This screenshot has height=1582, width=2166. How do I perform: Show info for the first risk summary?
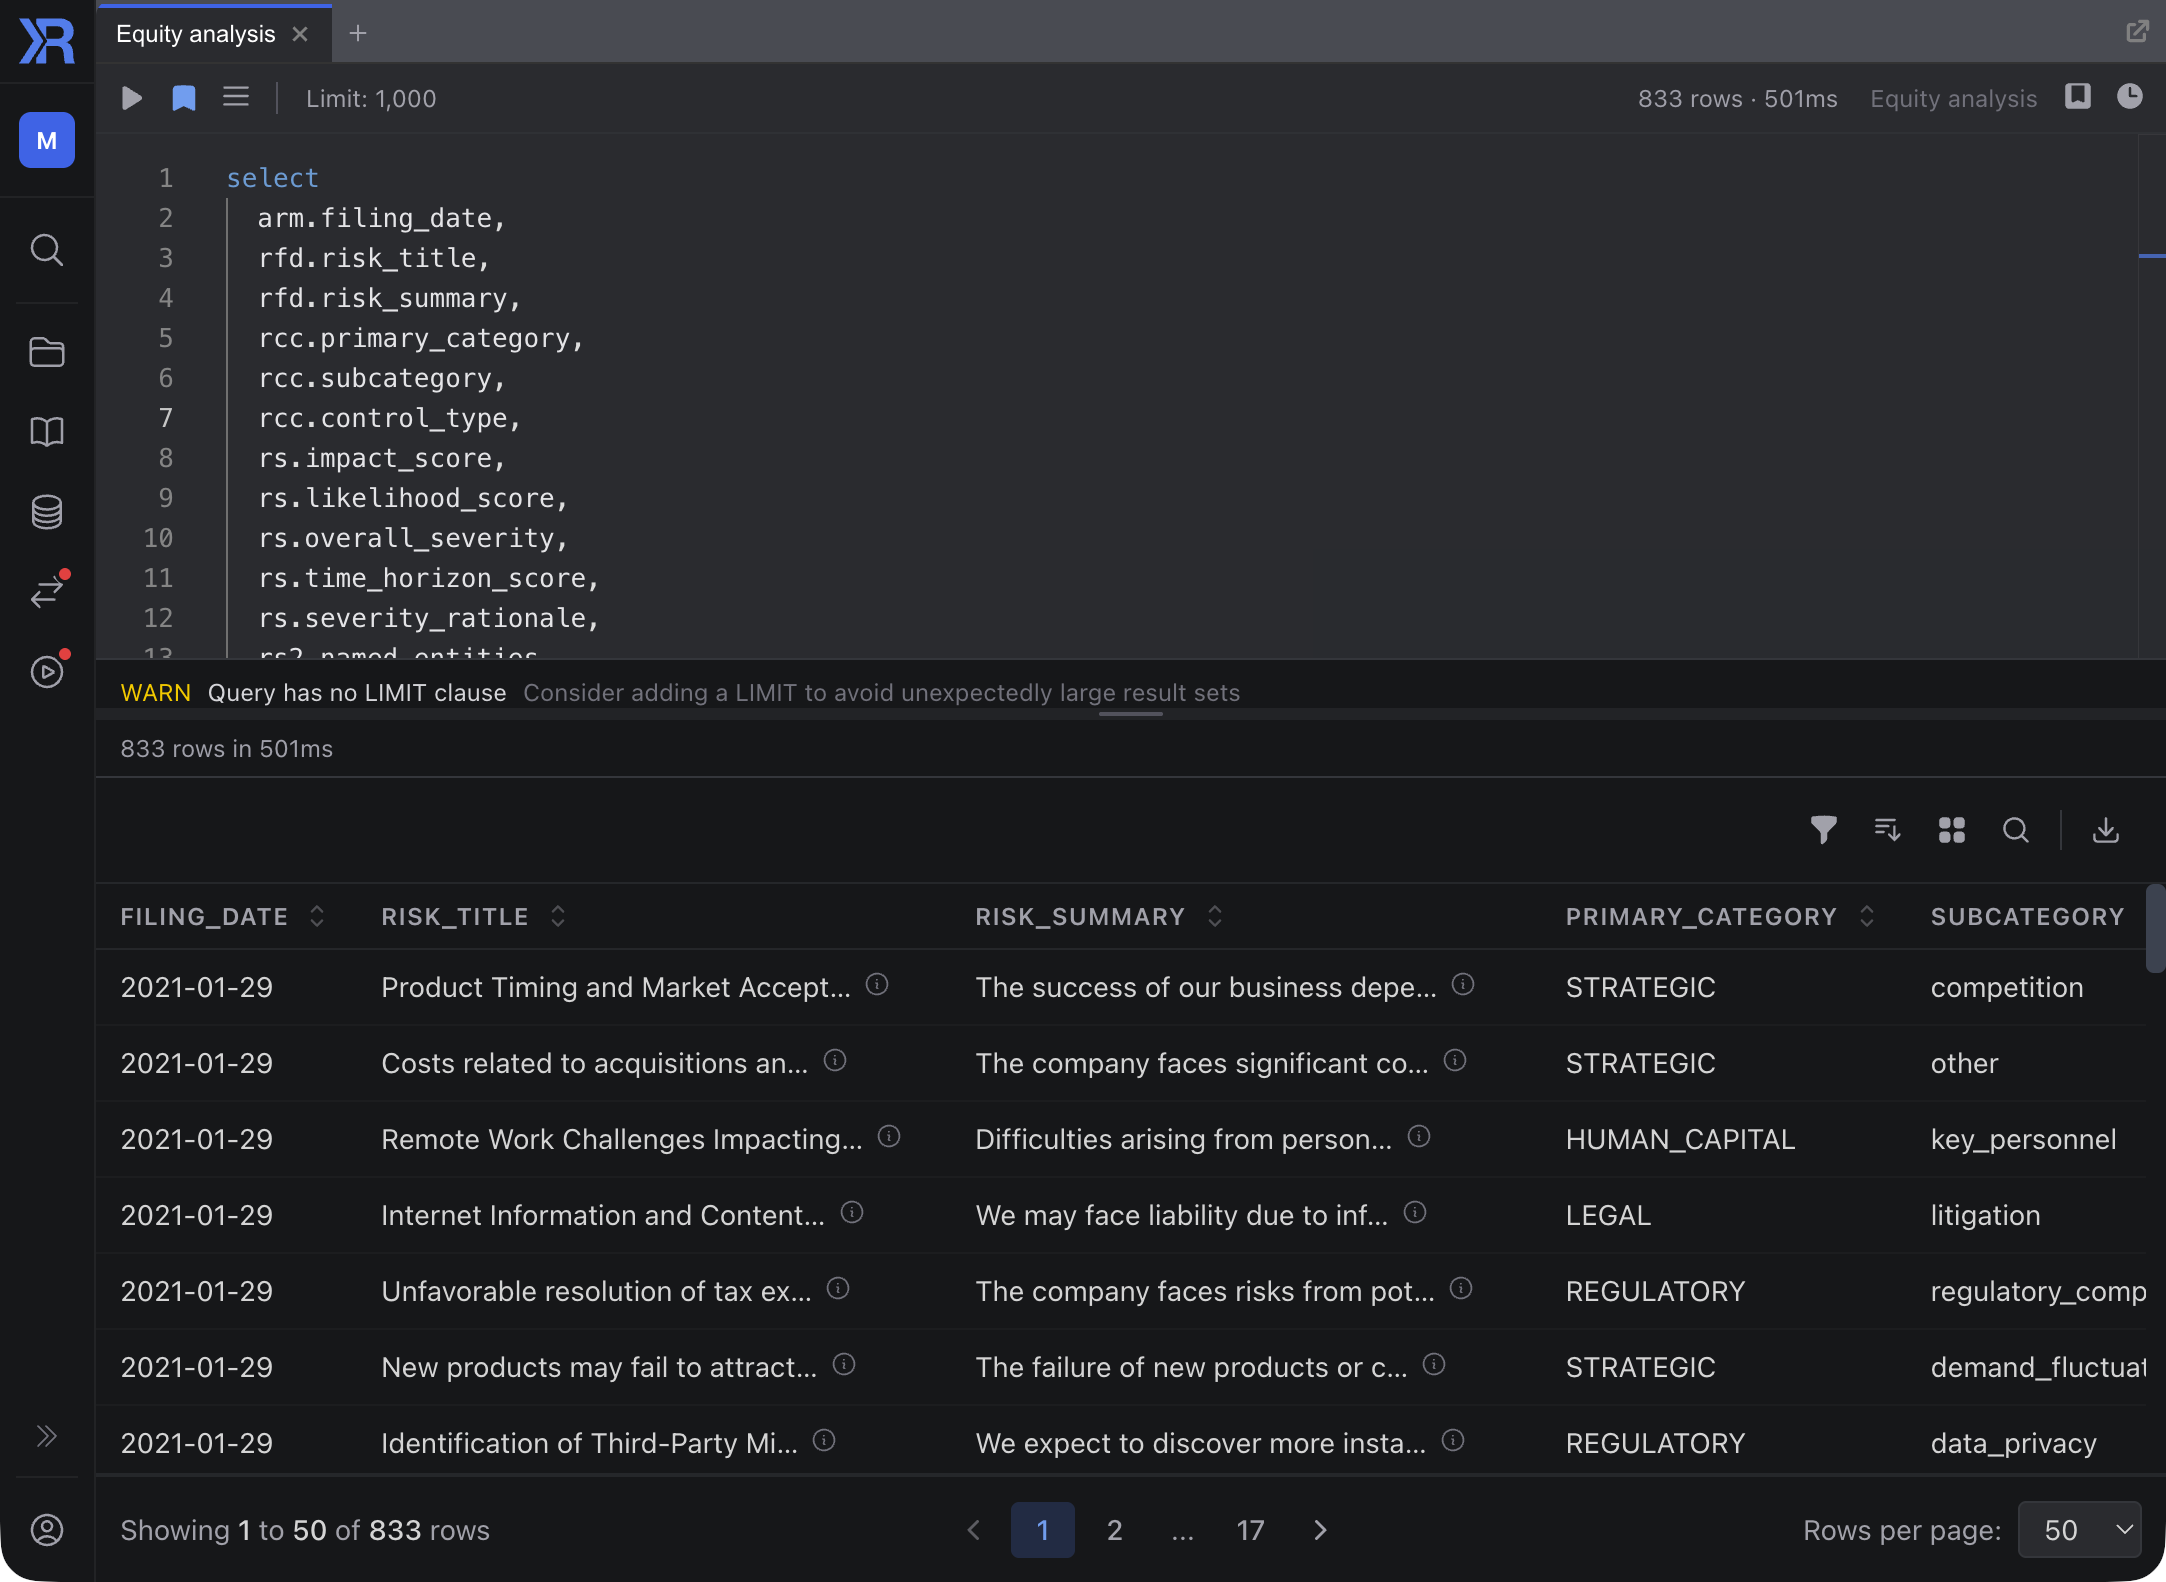[1463, 984]
